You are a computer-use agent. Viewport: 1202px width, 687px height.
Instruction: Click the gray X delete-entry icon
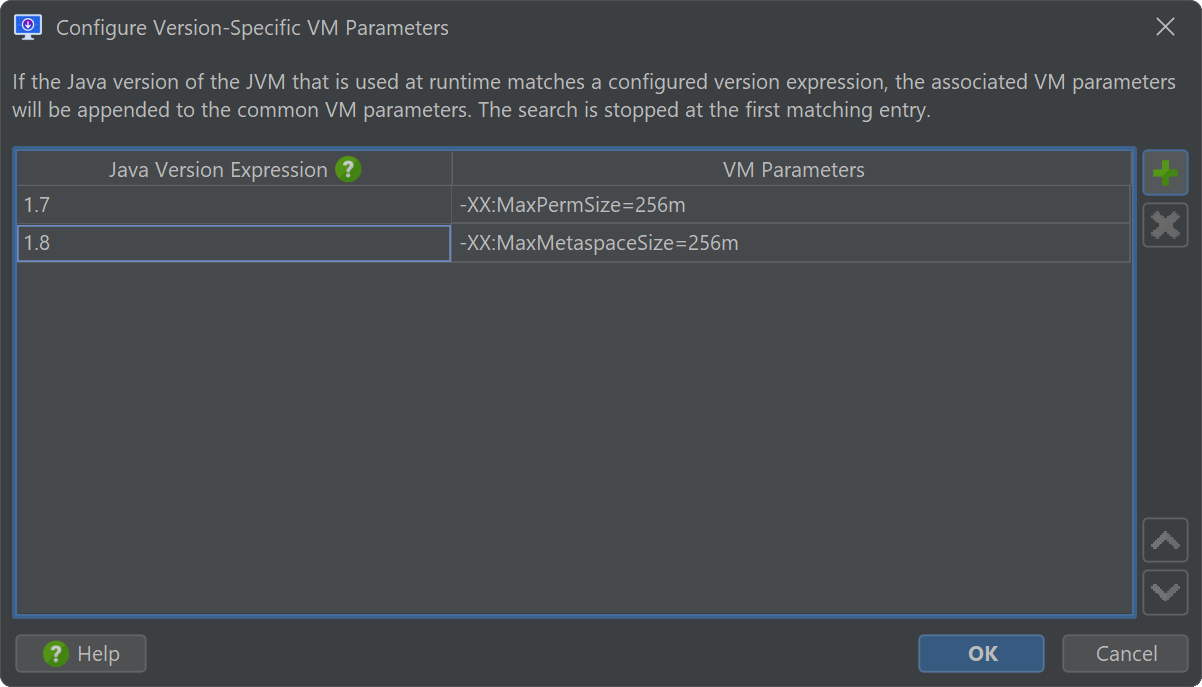(1165, 225)
